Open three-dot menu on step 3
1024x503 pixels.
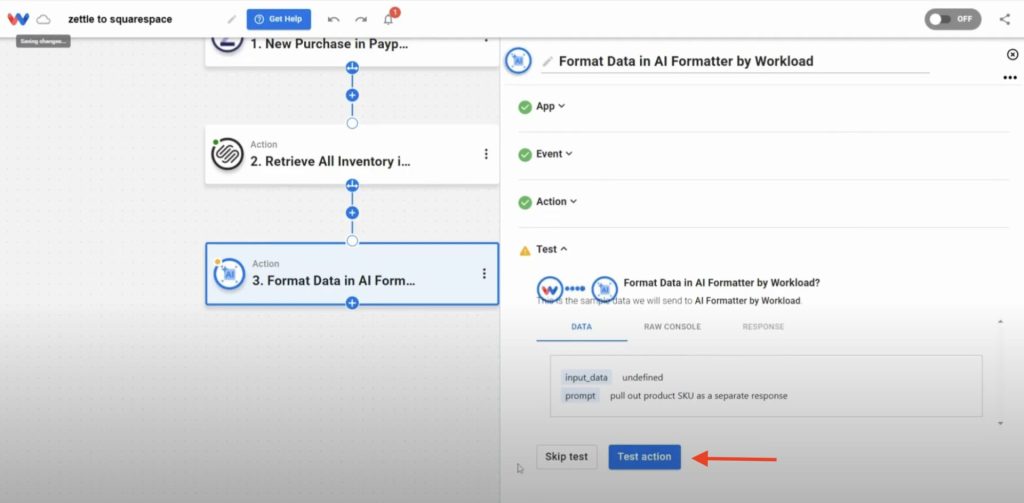[x=484, y=274]
